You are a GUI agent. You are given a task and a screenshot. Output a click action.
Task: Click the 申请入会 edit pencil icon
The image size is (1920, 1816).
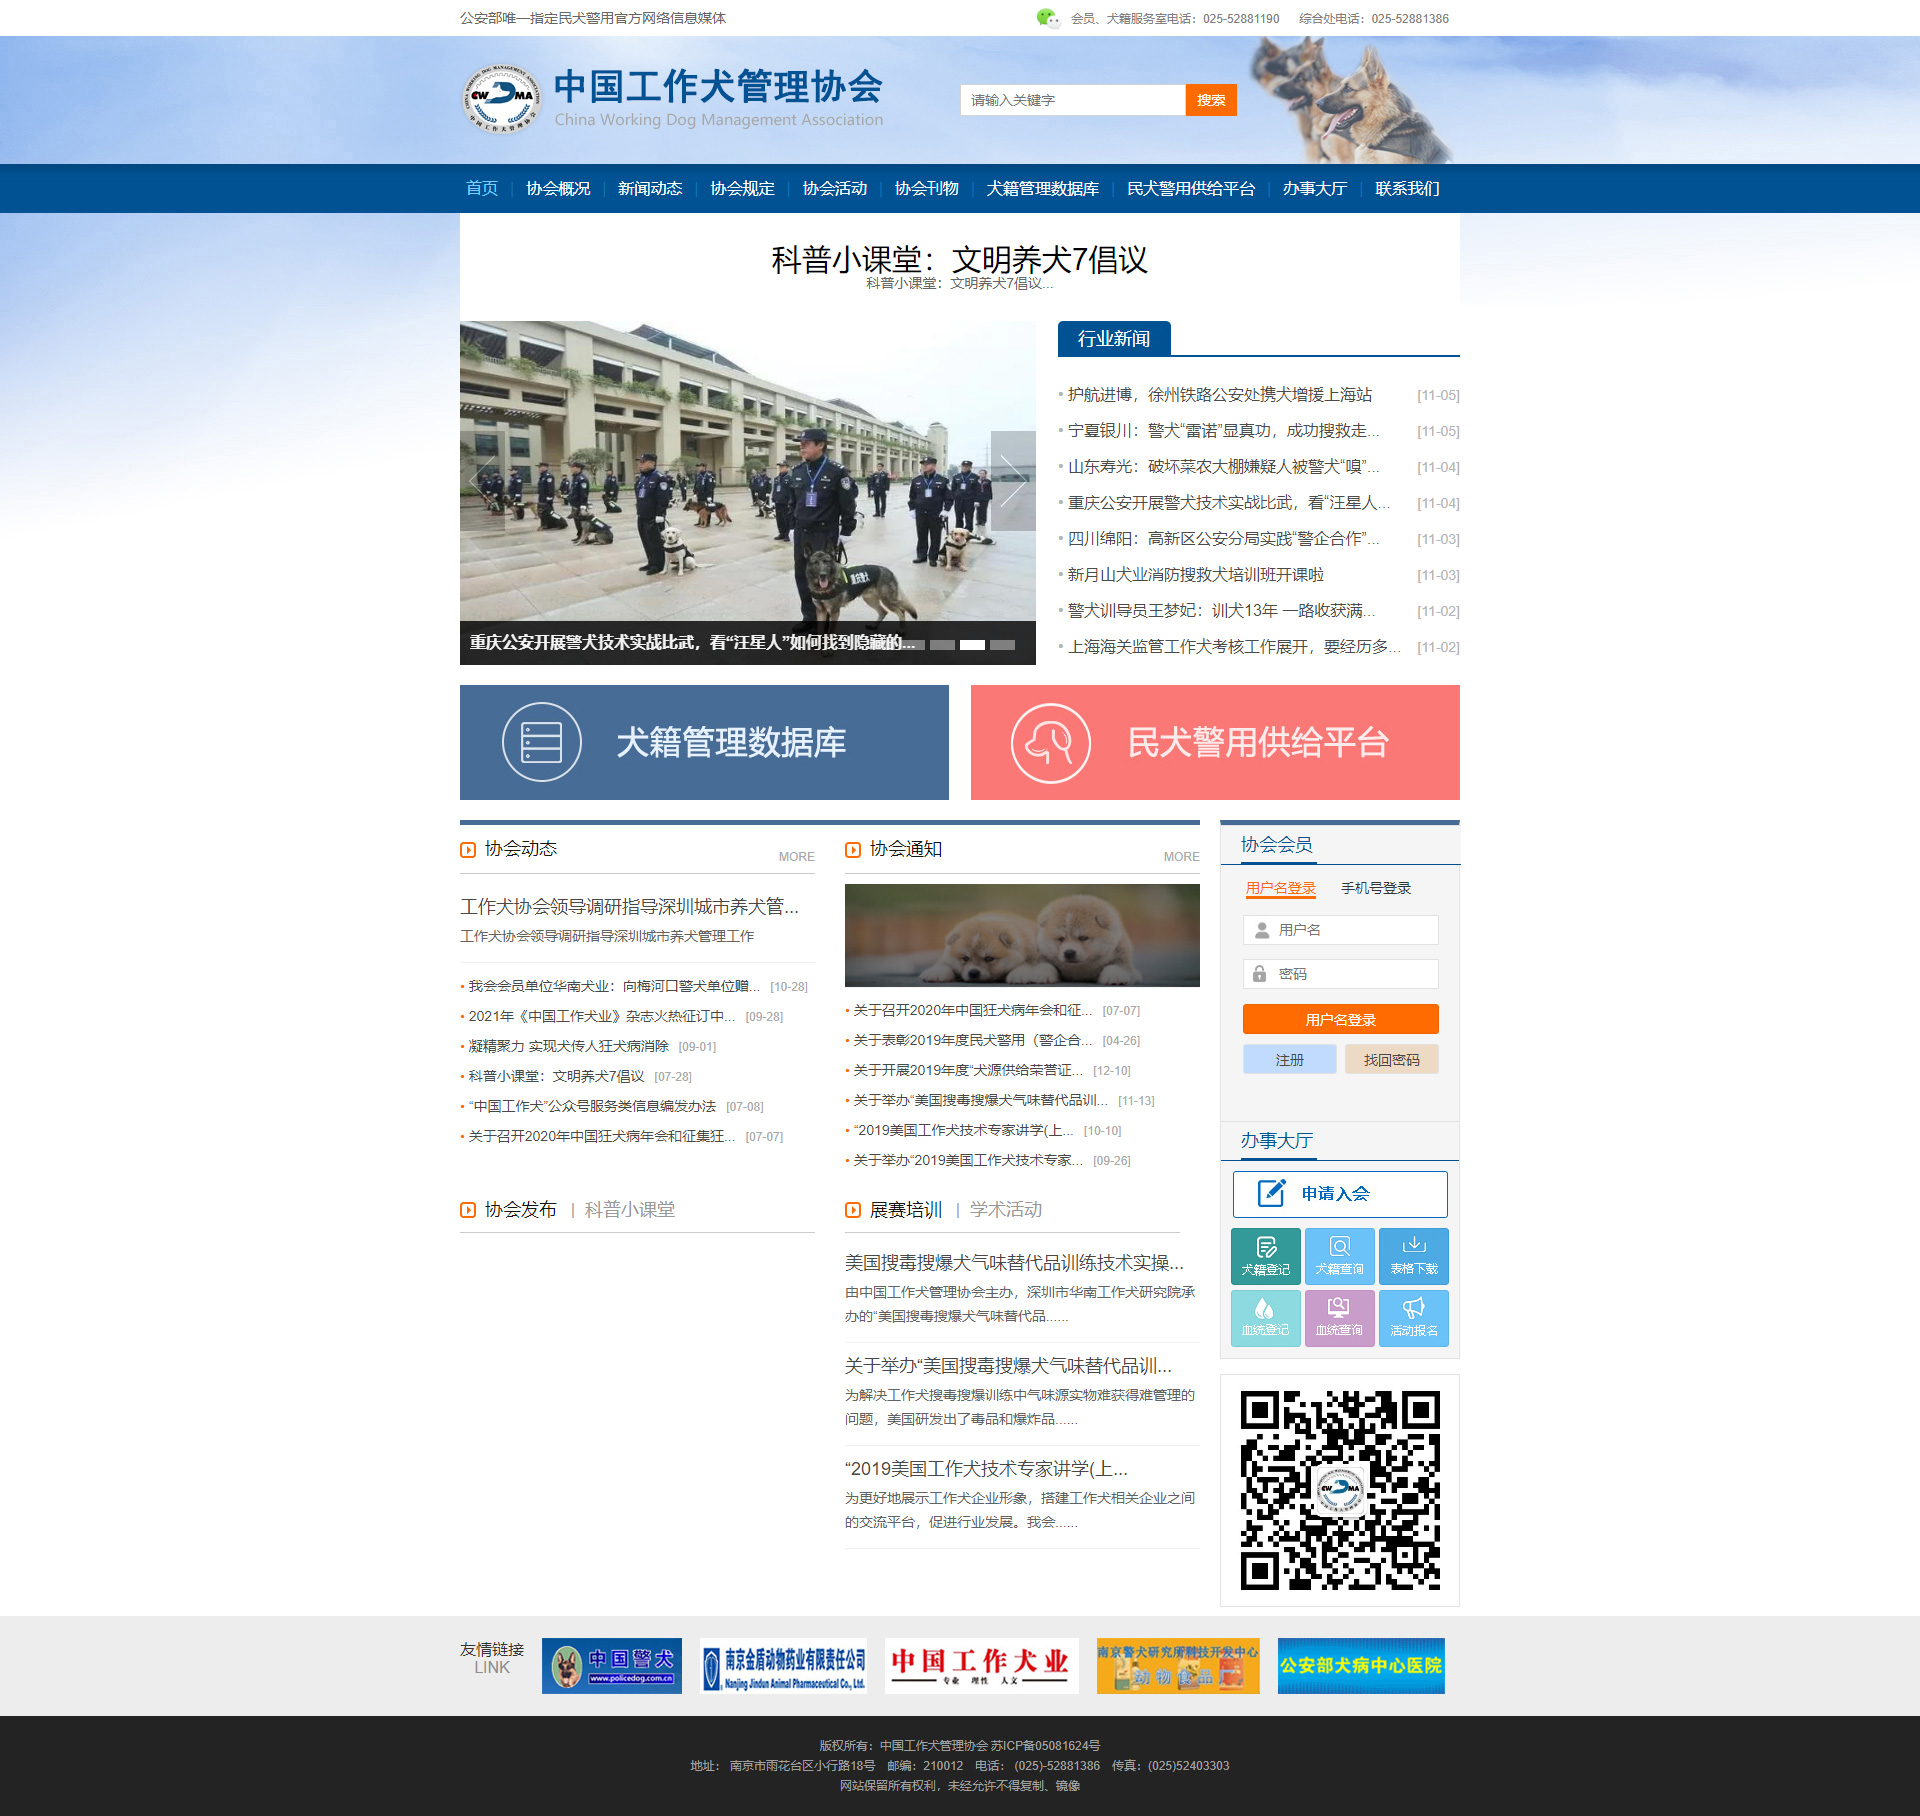point(1271,1193)
